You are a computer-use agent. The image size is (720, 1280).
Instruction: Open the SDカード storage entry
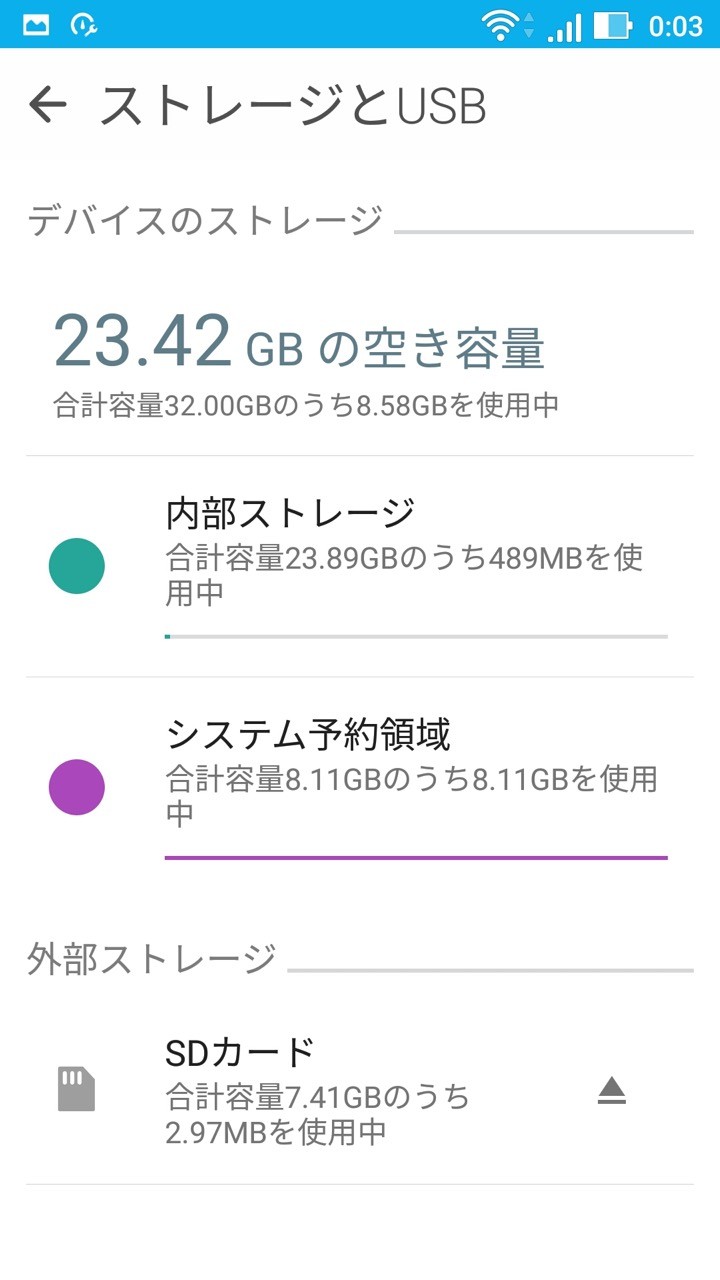point(360,1091)
